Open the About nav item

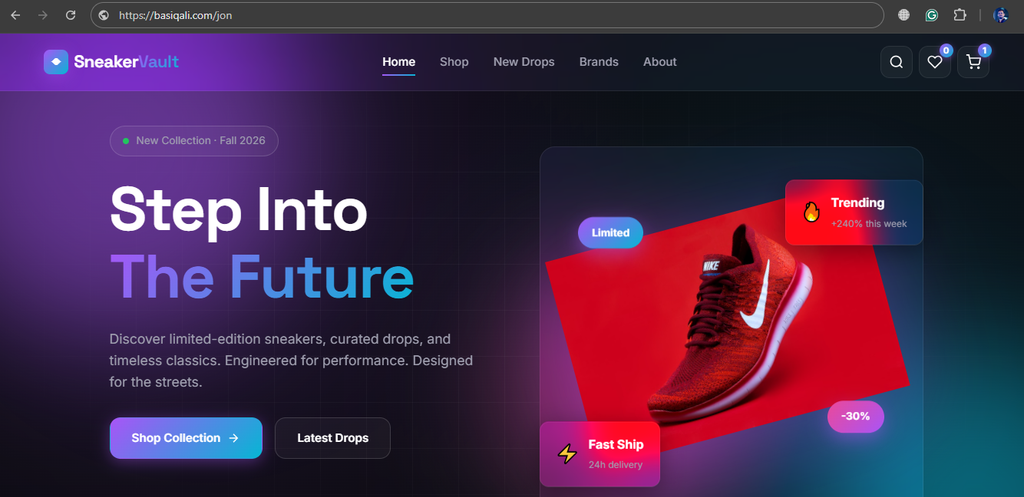(x=660, y=62)
